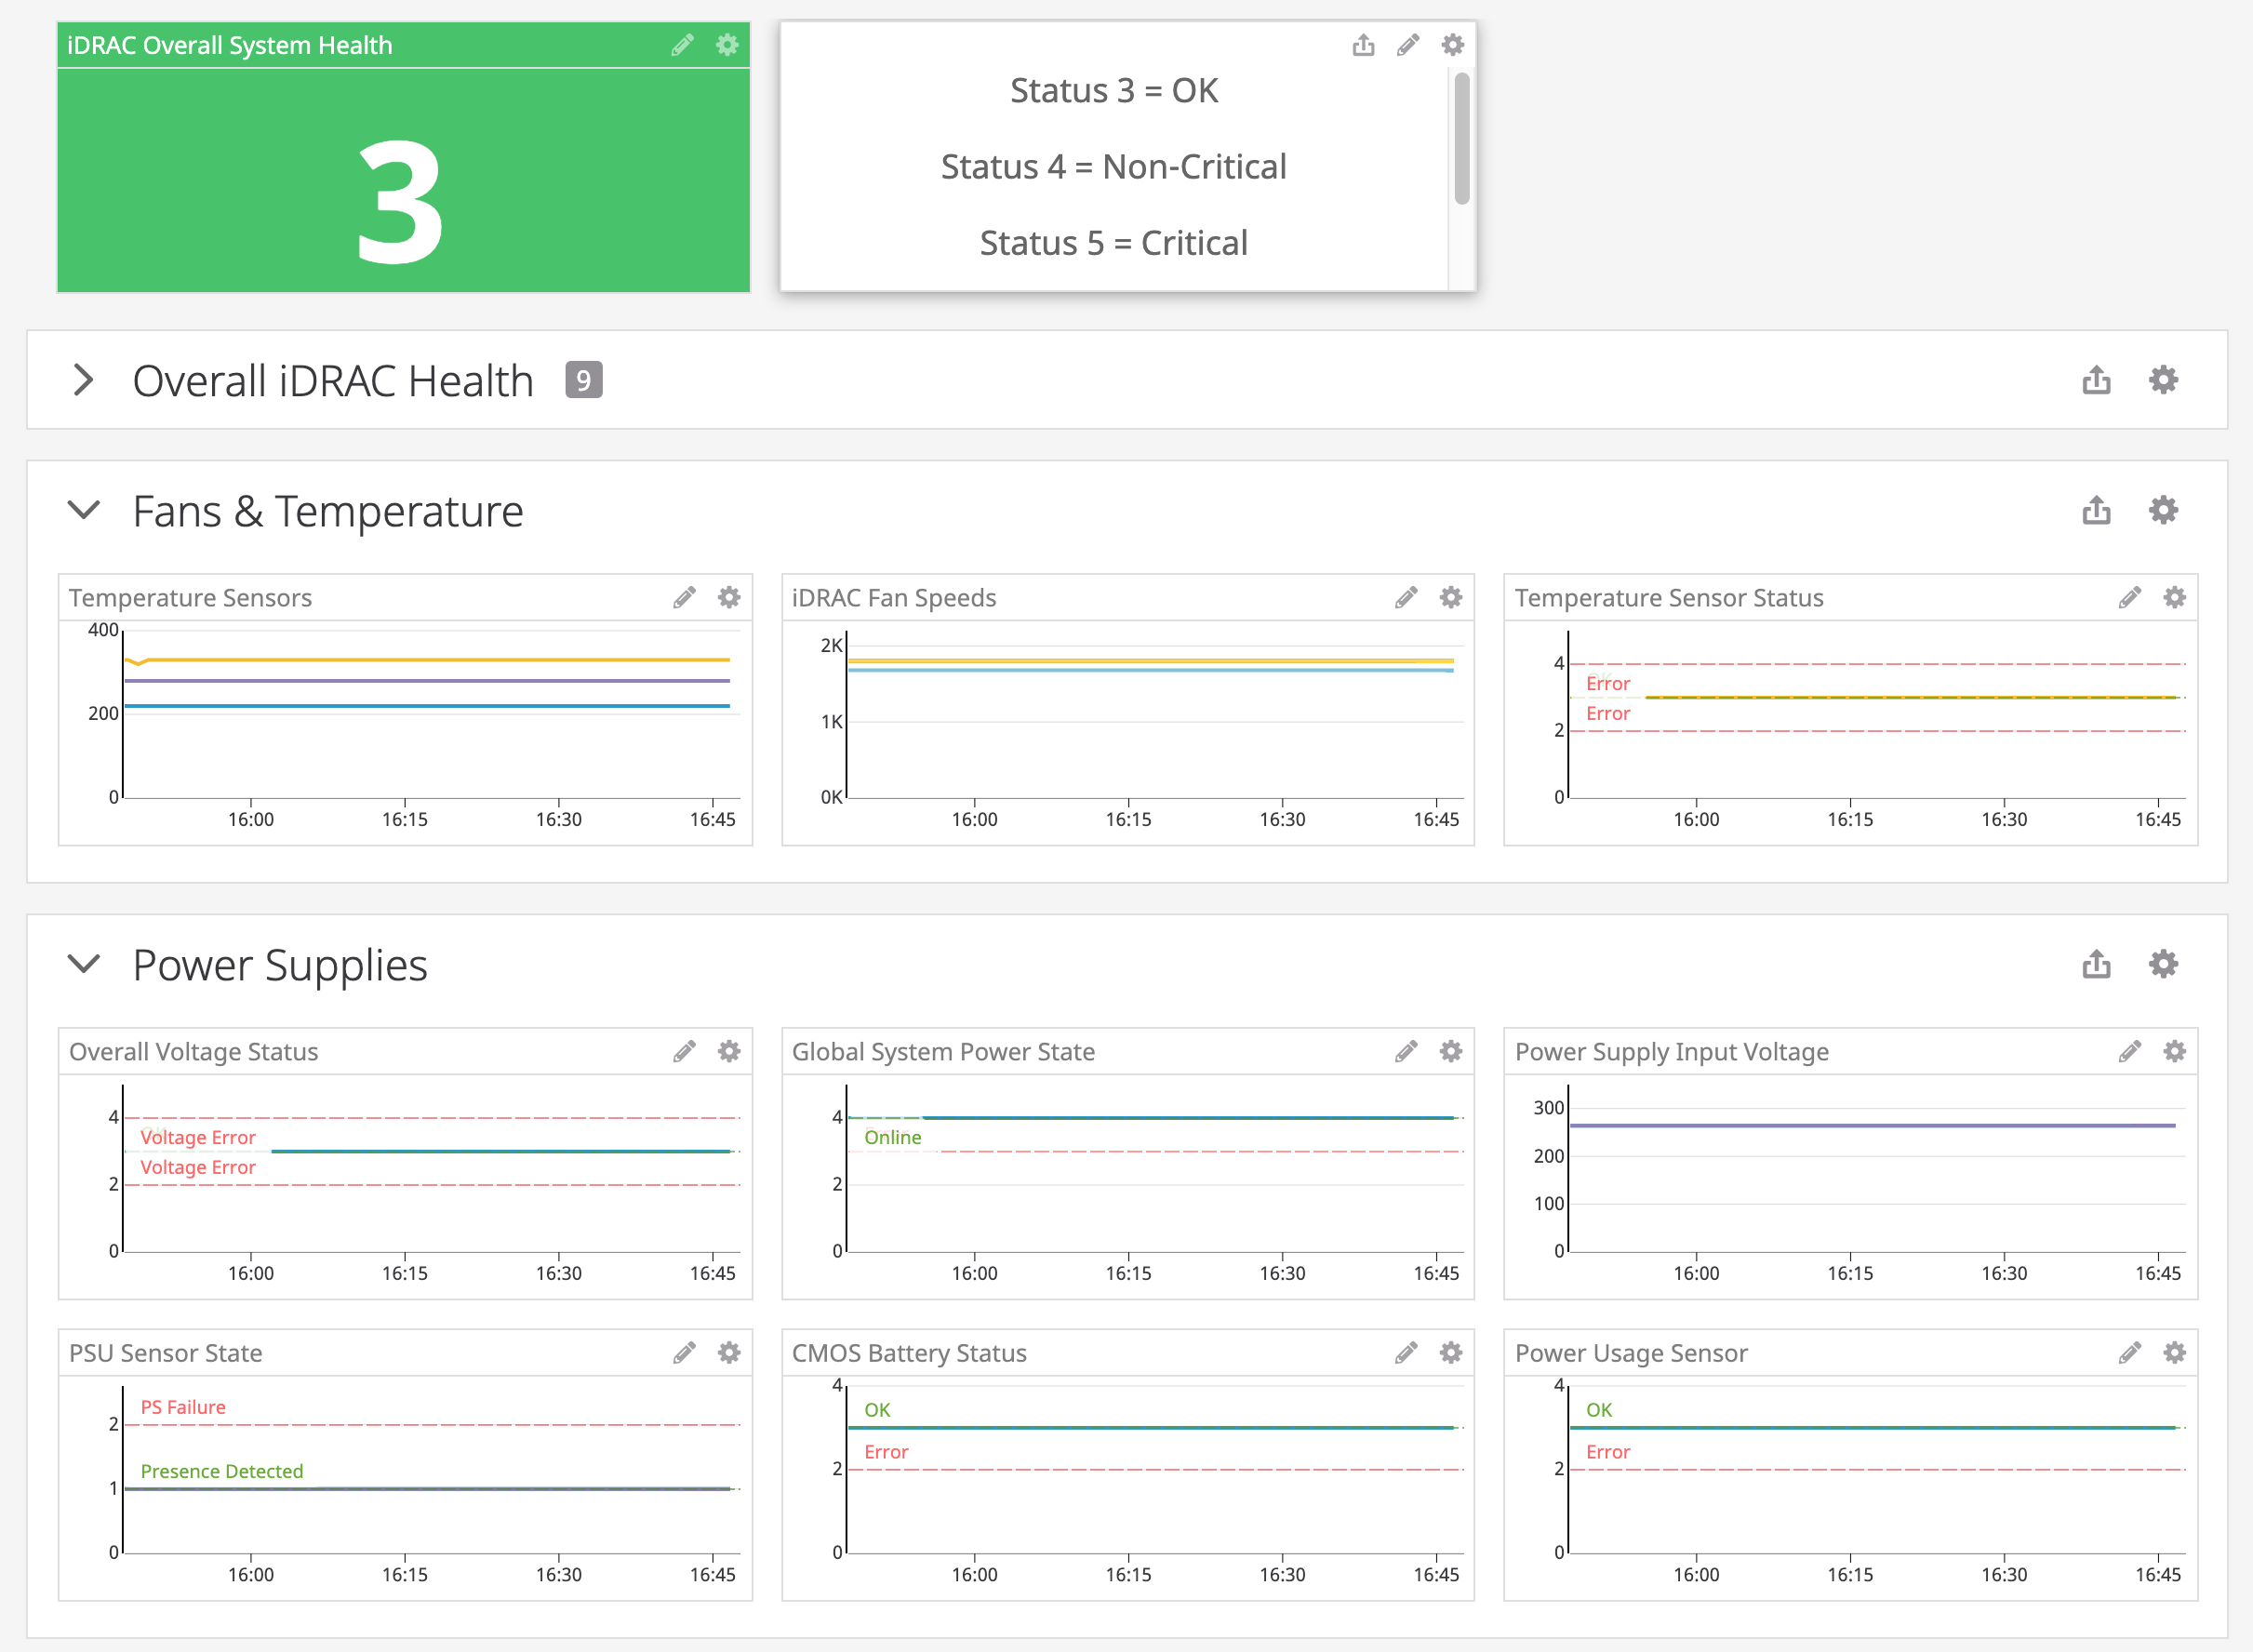The height and width of the screenshot is (1652, 2253).
Task: Open settings for the Temperature Sensors chart
Action: (729, 597)
